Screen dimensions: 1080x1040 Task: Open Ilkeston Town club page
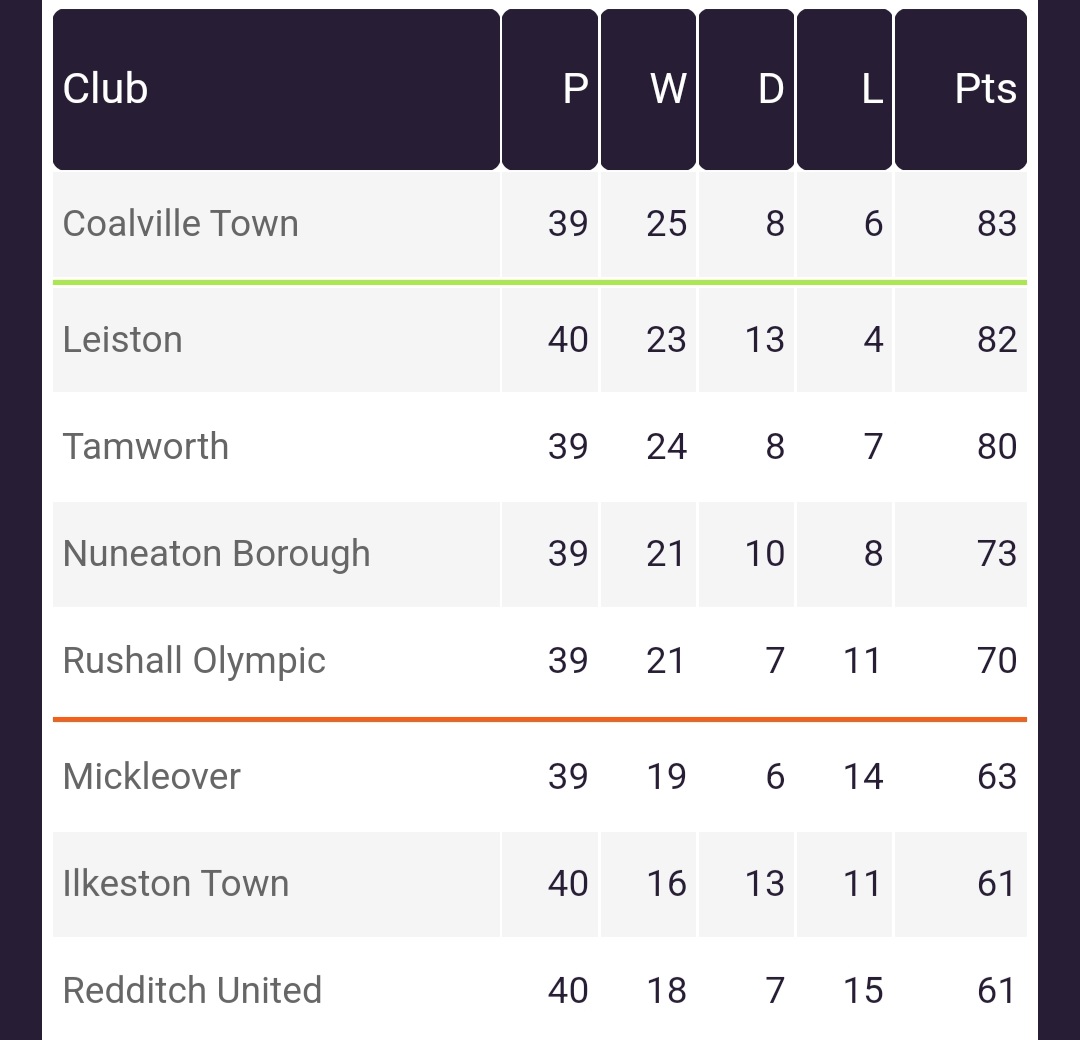click(176, 884)
